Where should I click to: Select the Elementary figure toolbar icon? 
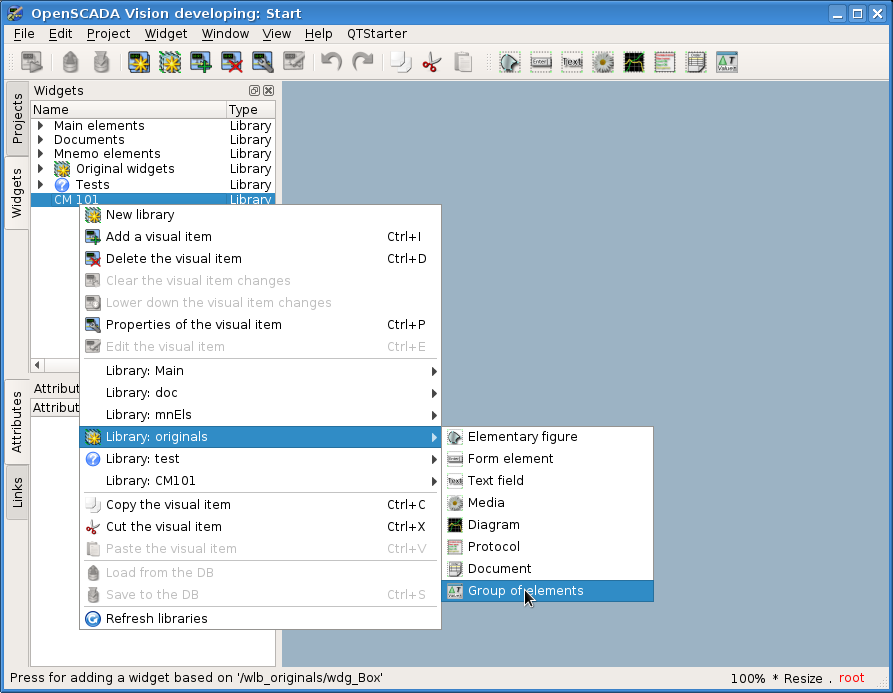point(510,62)
